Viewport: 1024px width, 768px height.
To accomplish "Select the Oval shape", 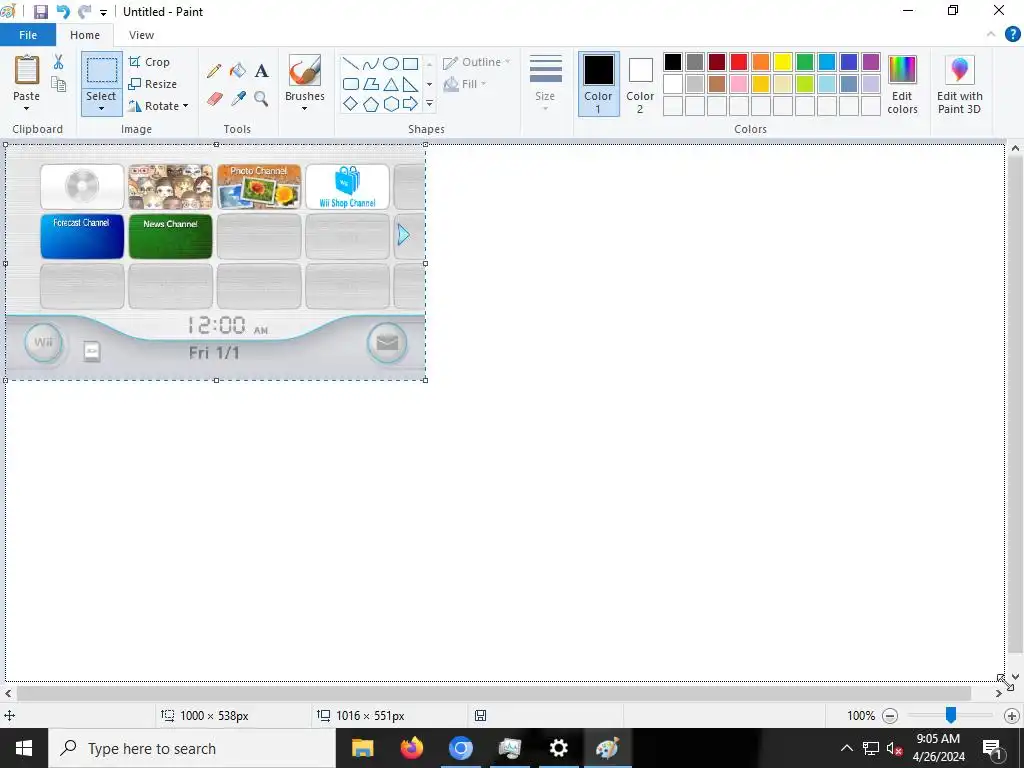I will pos(391,64).
